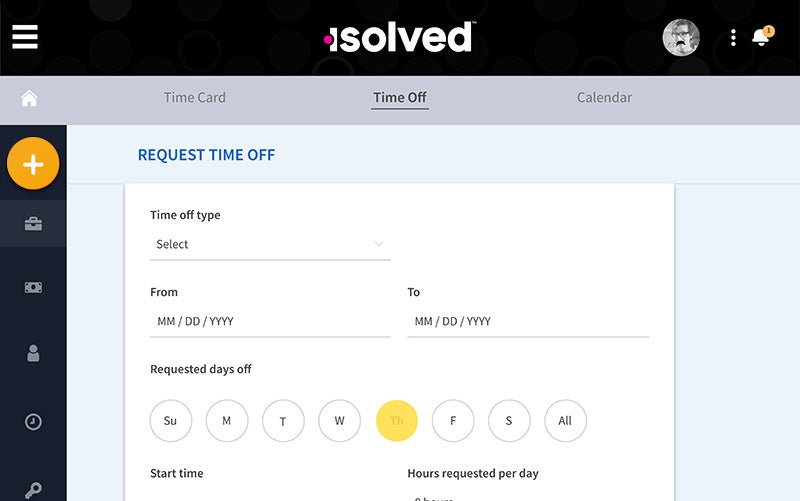Toggle Friday as requested day off

pyautogui.click(x=453, y=421)
